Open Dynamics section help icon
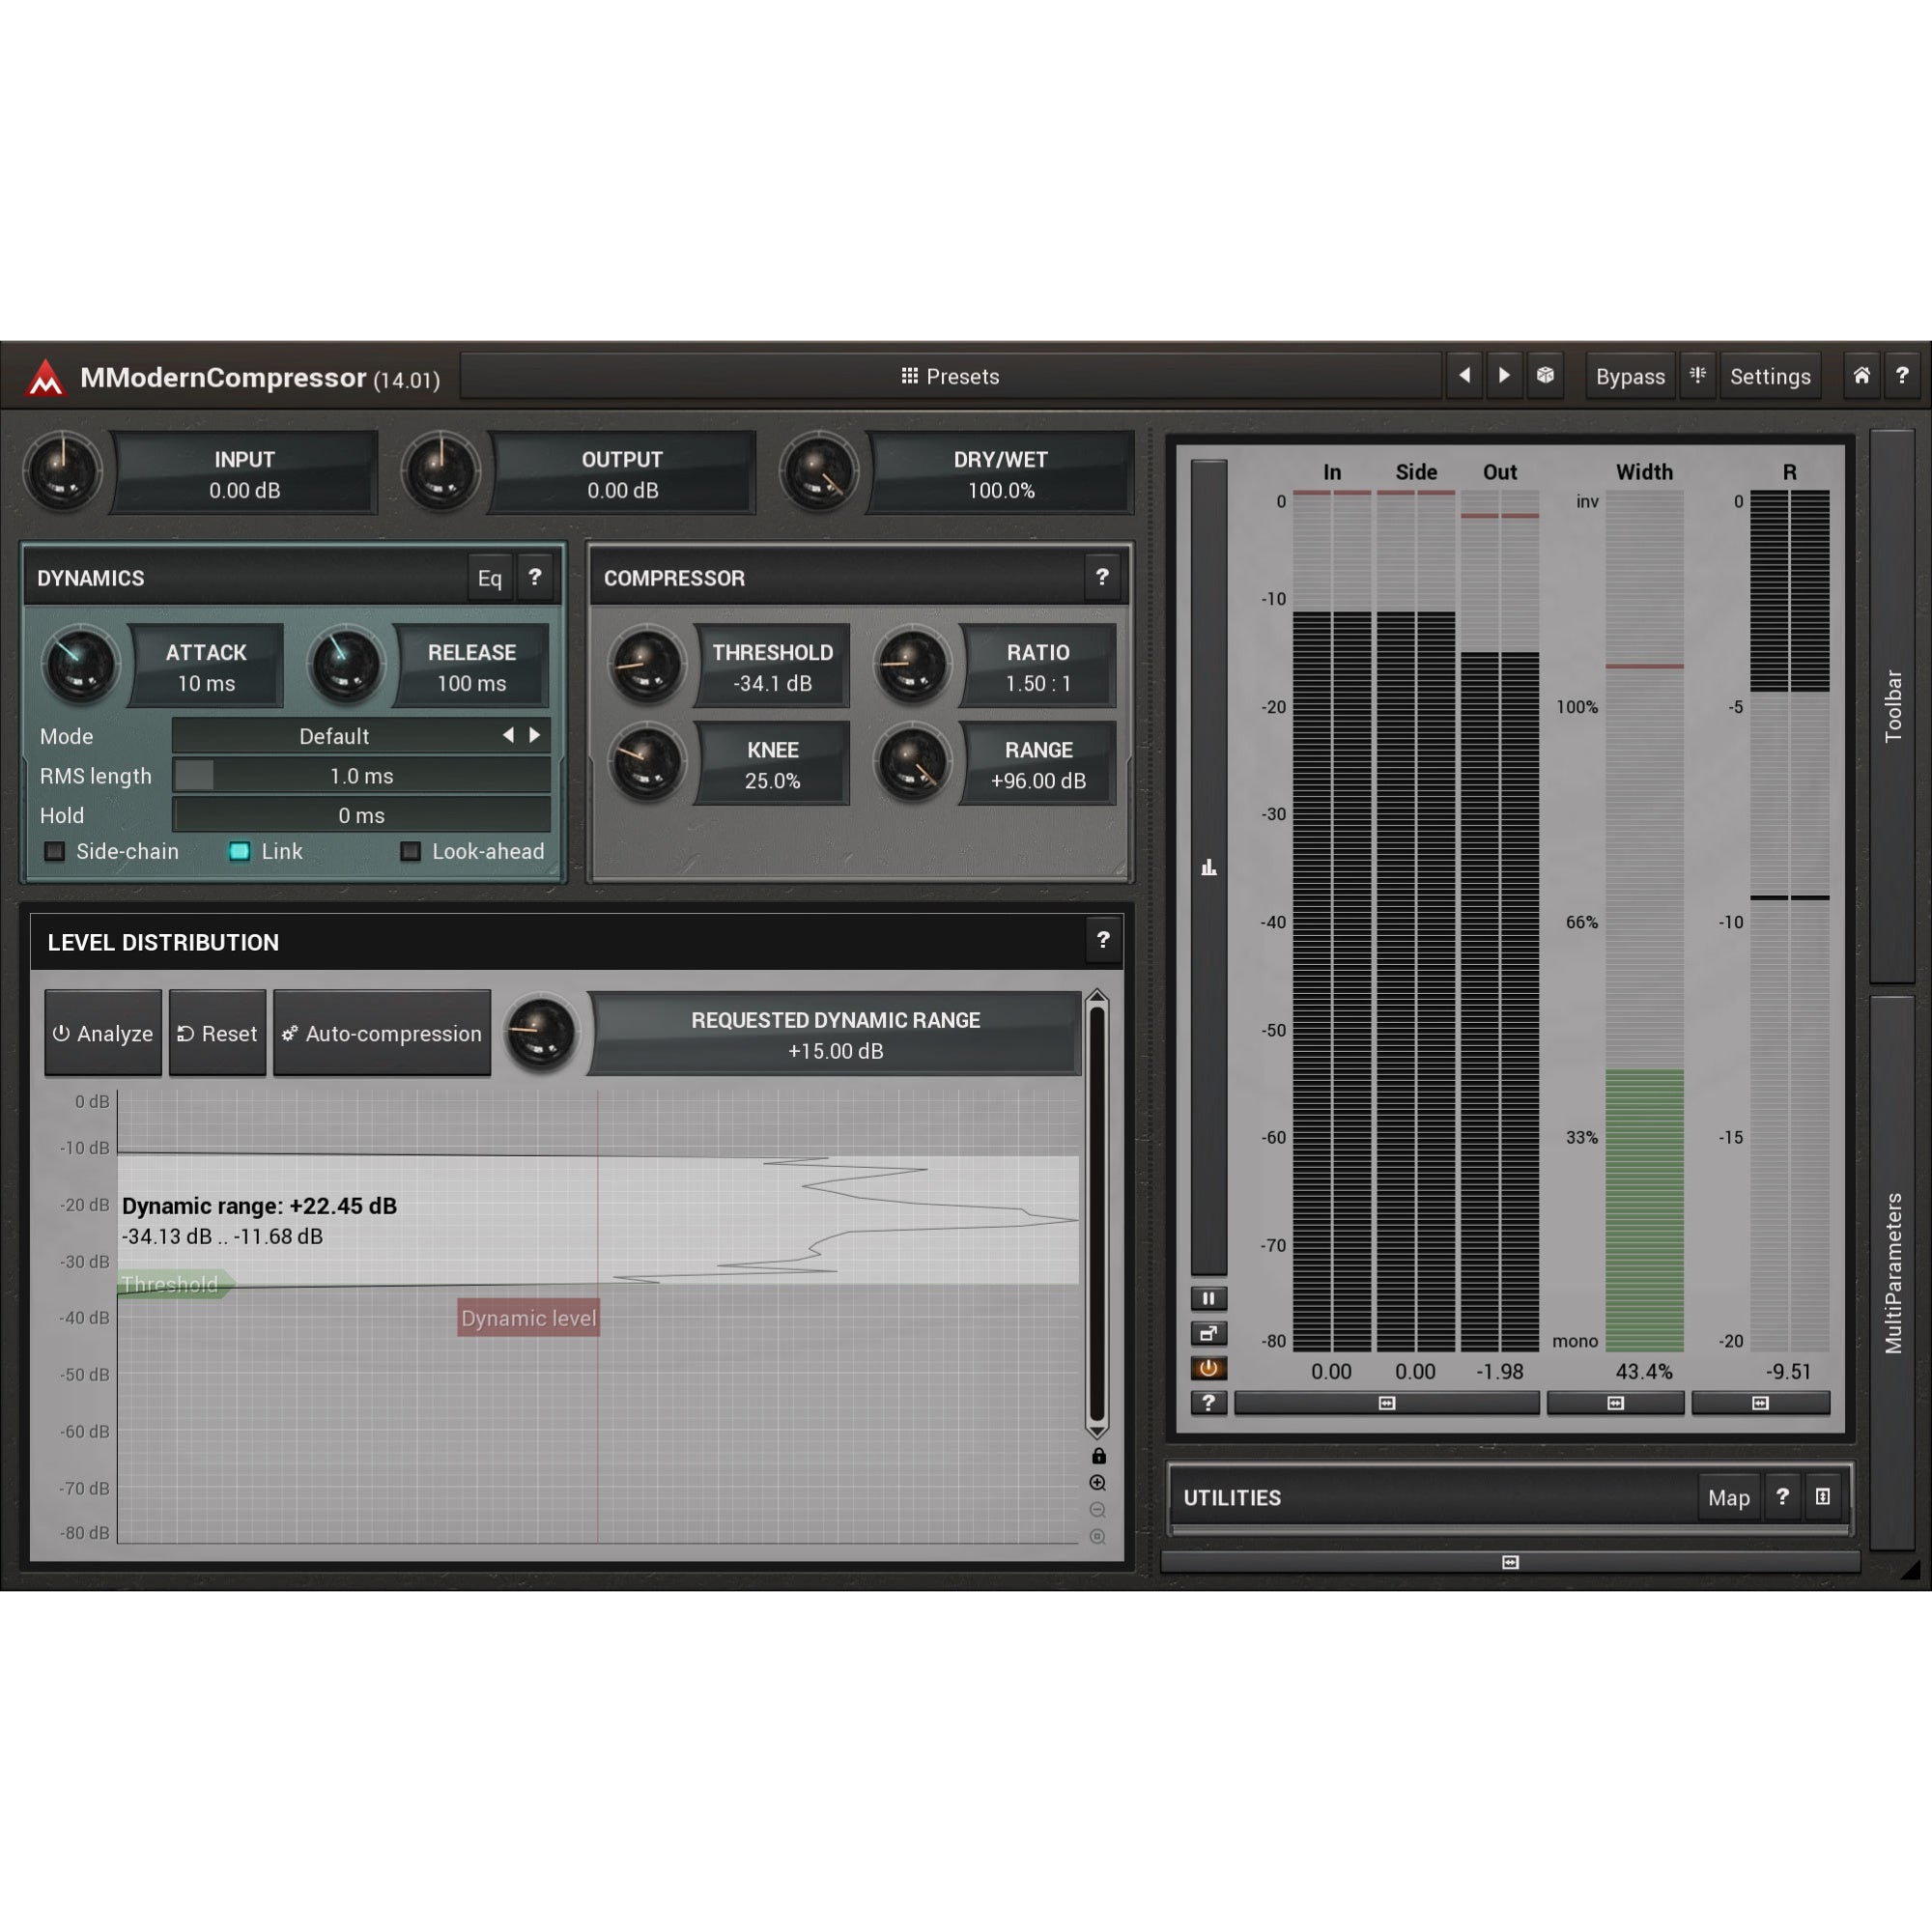Image resolution: width=1932 pixels, height=1932 pixels. (535, 577)
